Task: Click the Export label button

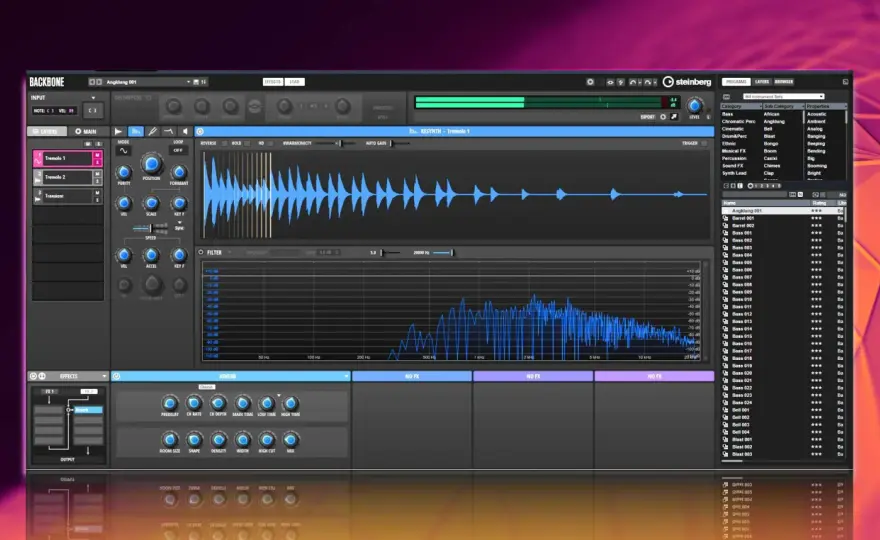Action: pyautogui.click(x=647, y=117)
